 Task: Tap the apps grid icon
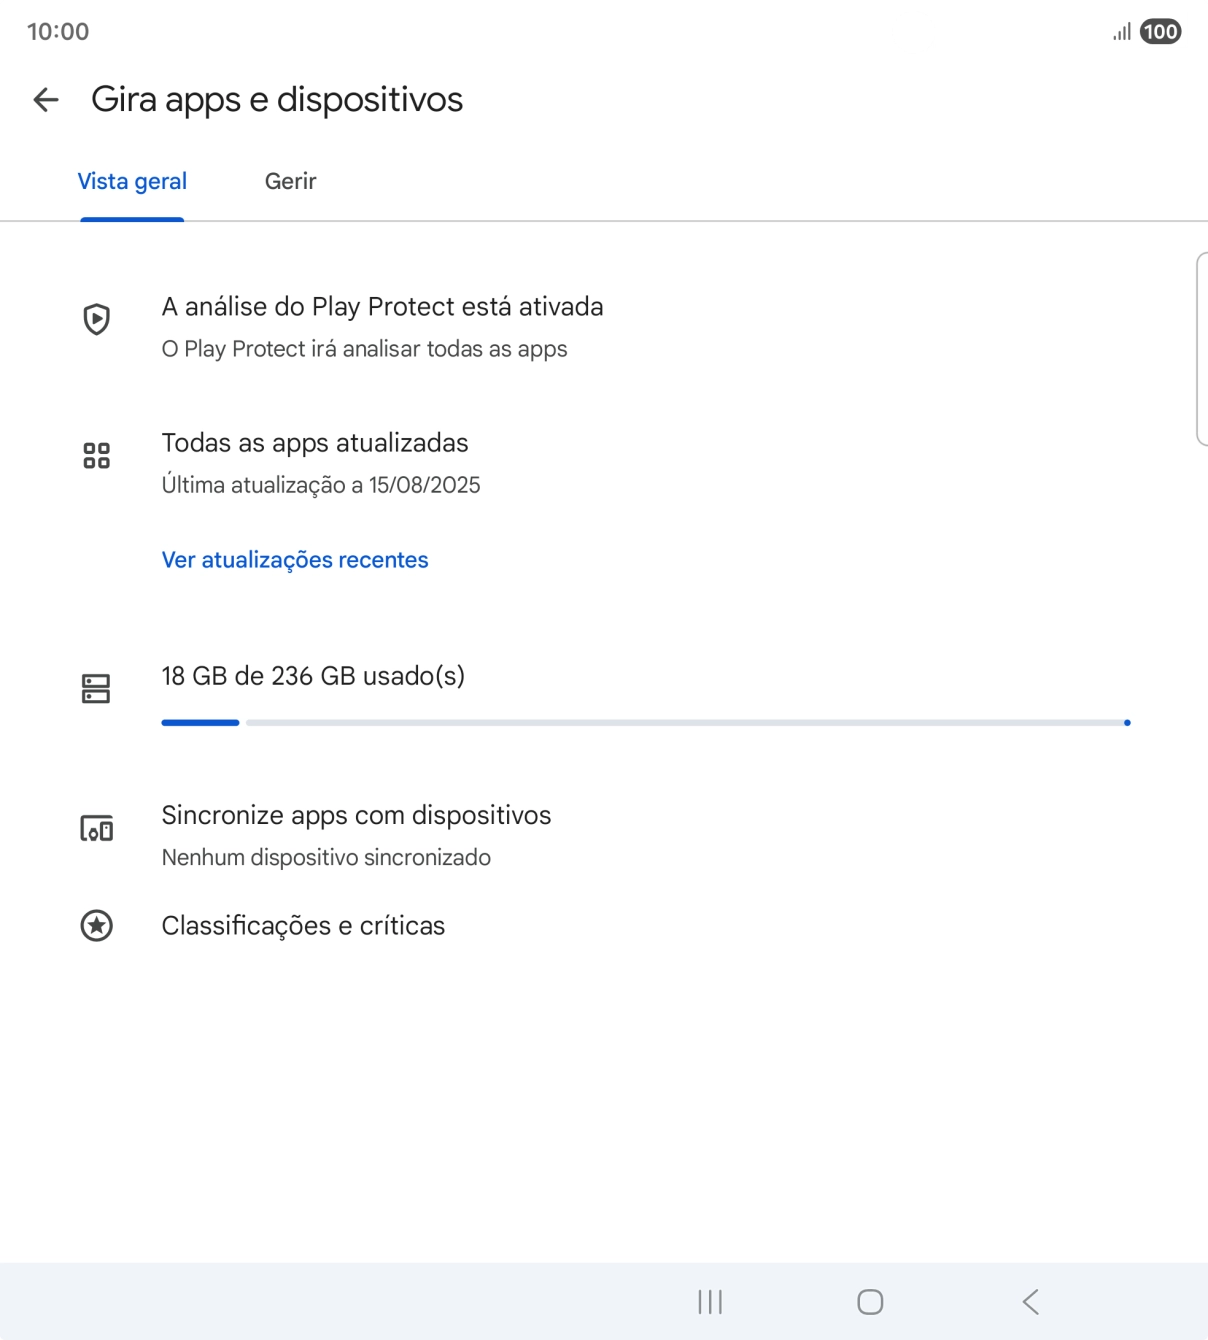pos(97,456)
